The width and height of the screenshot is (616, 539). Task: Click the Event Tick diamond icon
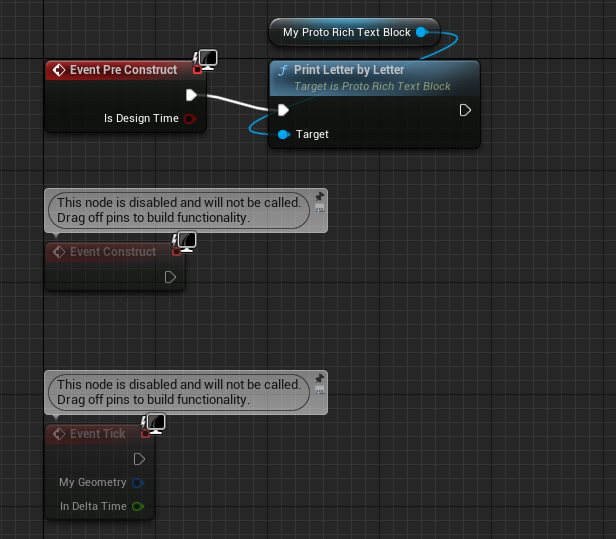59,434
